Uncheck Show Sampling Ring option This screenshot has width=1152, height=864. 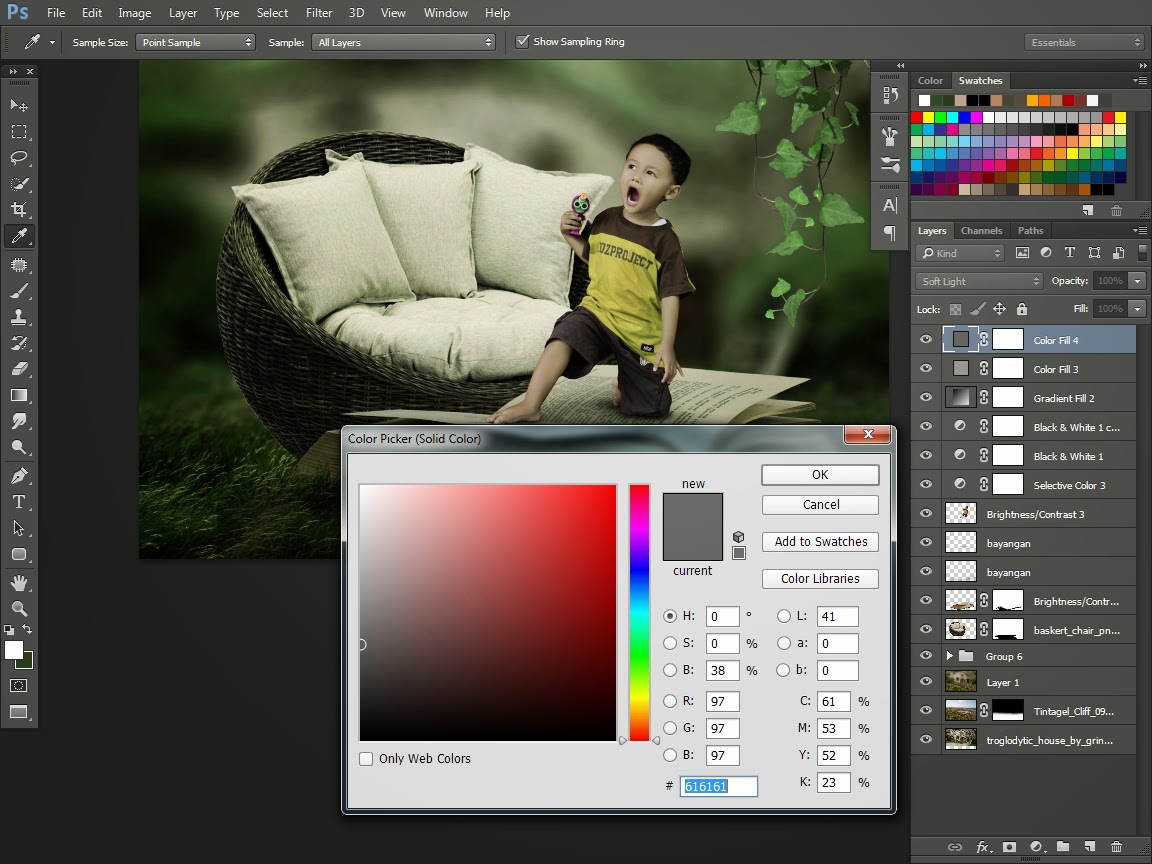pyautogui.click(x=522, y=42)
